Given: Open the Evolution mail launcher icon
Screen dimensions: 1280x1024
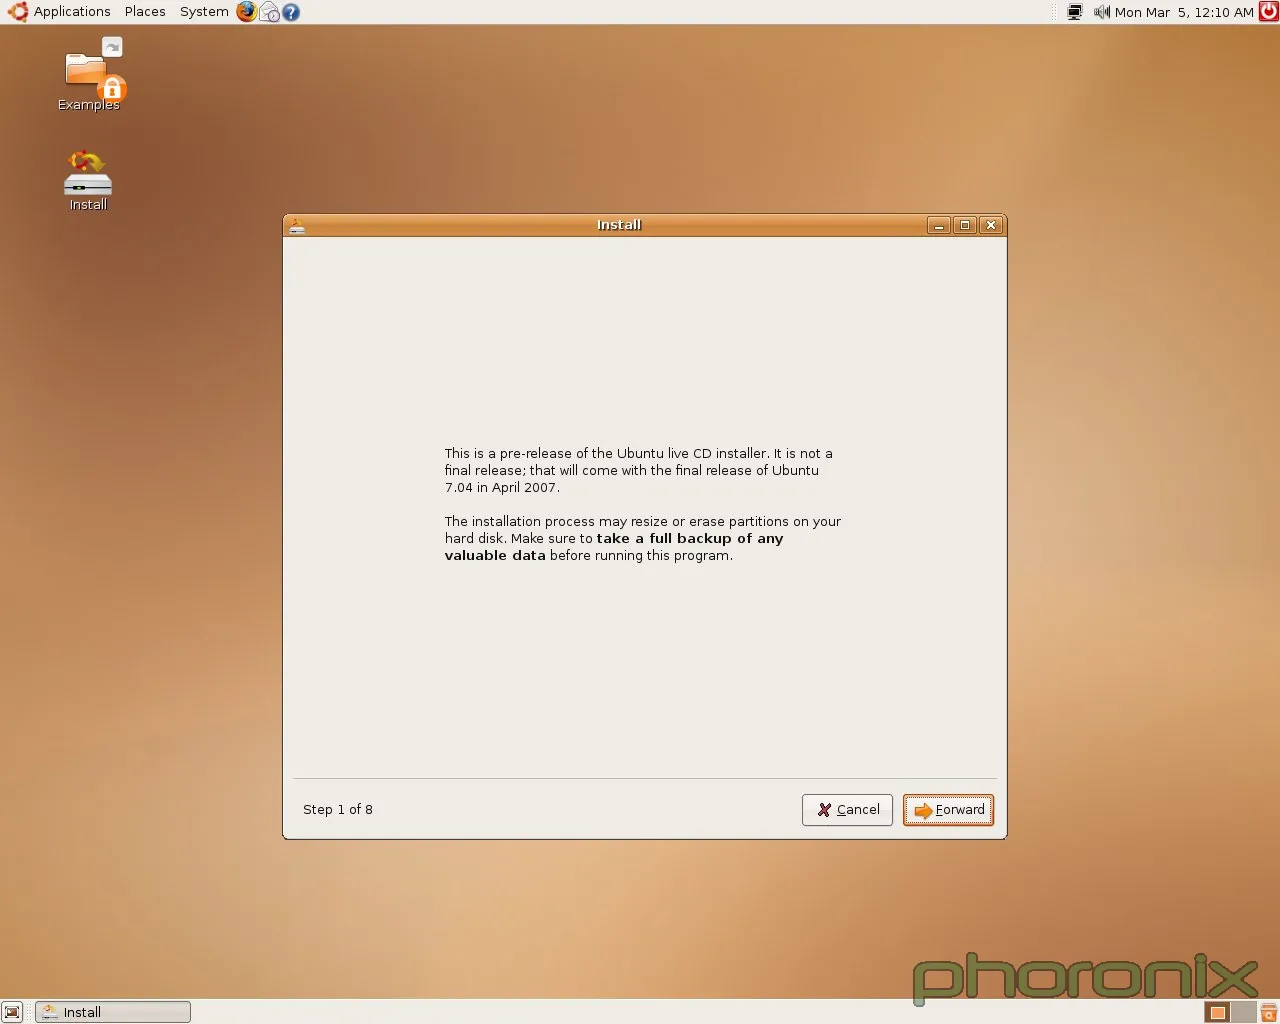Looking at the screenshot, I should [x=269, y=12].
